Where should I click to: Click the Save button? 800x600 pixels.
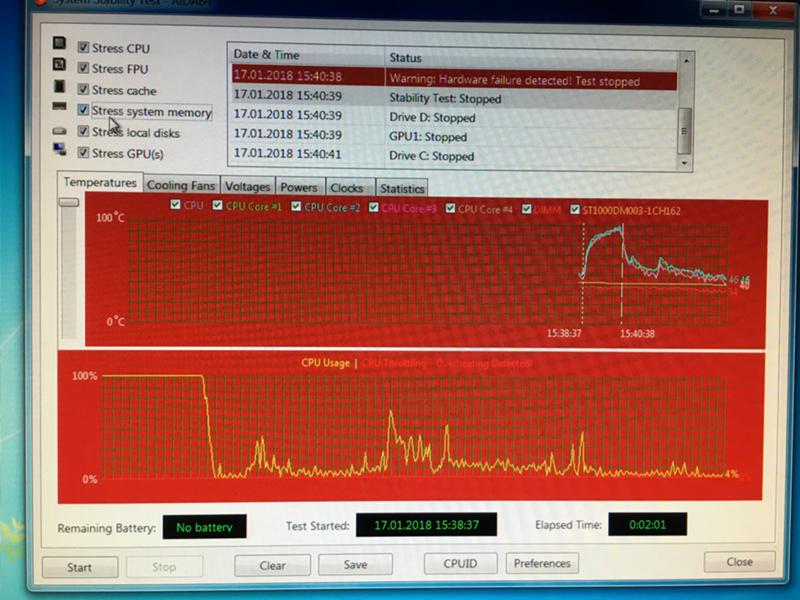(356, 564)
